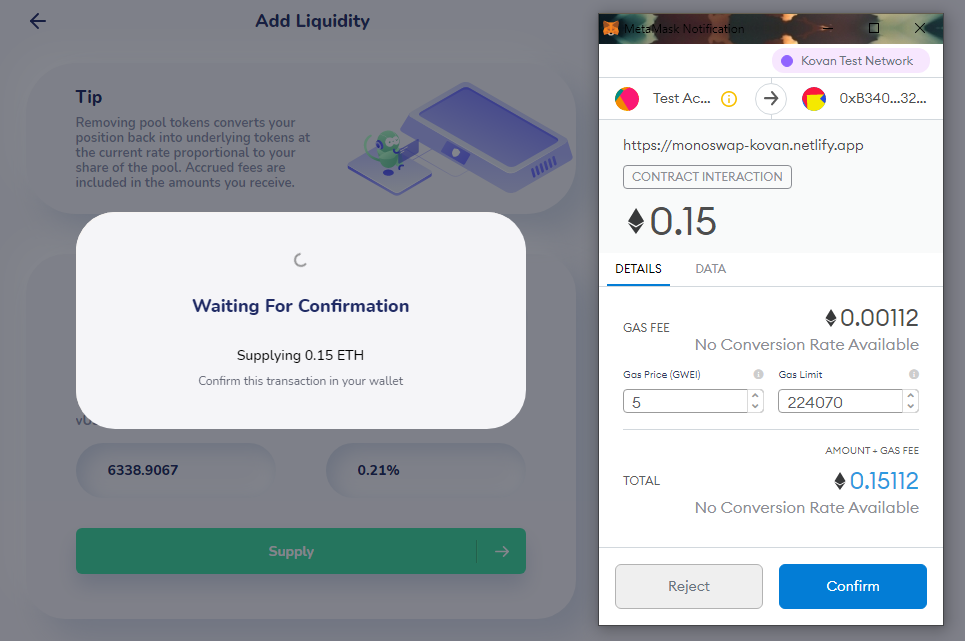This screenshot has height=641, width=965.
Task: Click the MetaMask fox icon in titlebar
Action: click(612, 28)
